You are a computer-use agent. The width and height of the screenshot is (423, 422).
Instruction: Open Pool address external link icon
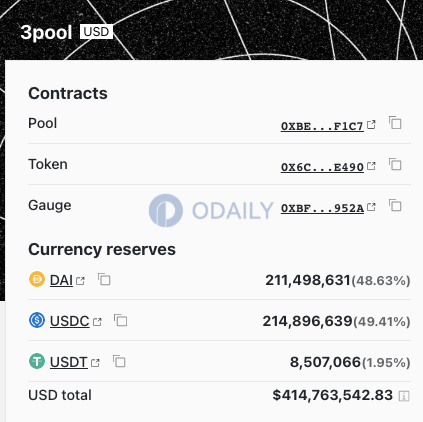tap(371, 125)
